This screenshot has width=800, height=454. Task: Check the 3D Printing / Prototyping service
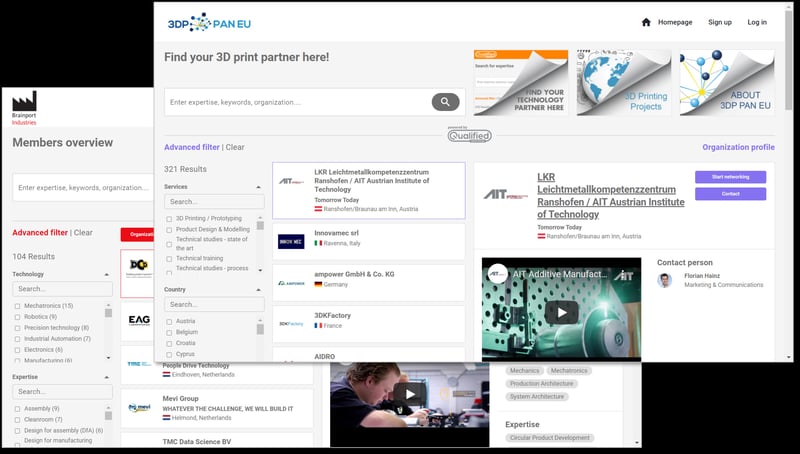[169, 219]
